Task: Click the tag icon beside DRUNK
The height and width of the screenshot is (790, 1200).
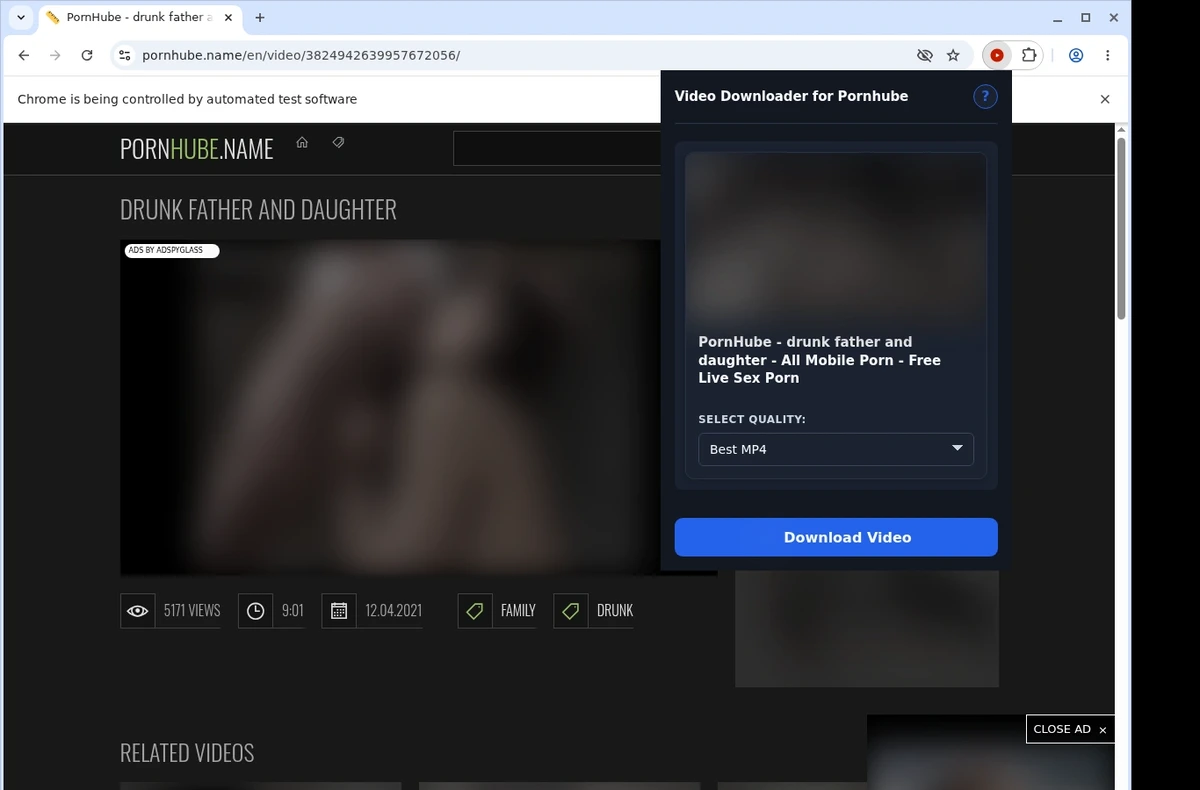Action: click(x=570, y=610)
